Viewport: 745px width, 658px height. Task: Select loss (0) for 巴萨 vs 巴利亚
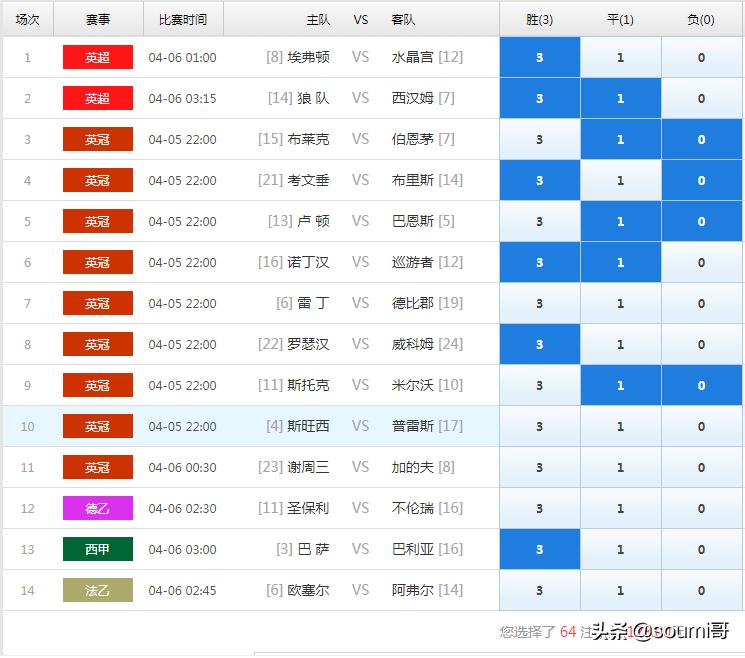tap(701, 550)
